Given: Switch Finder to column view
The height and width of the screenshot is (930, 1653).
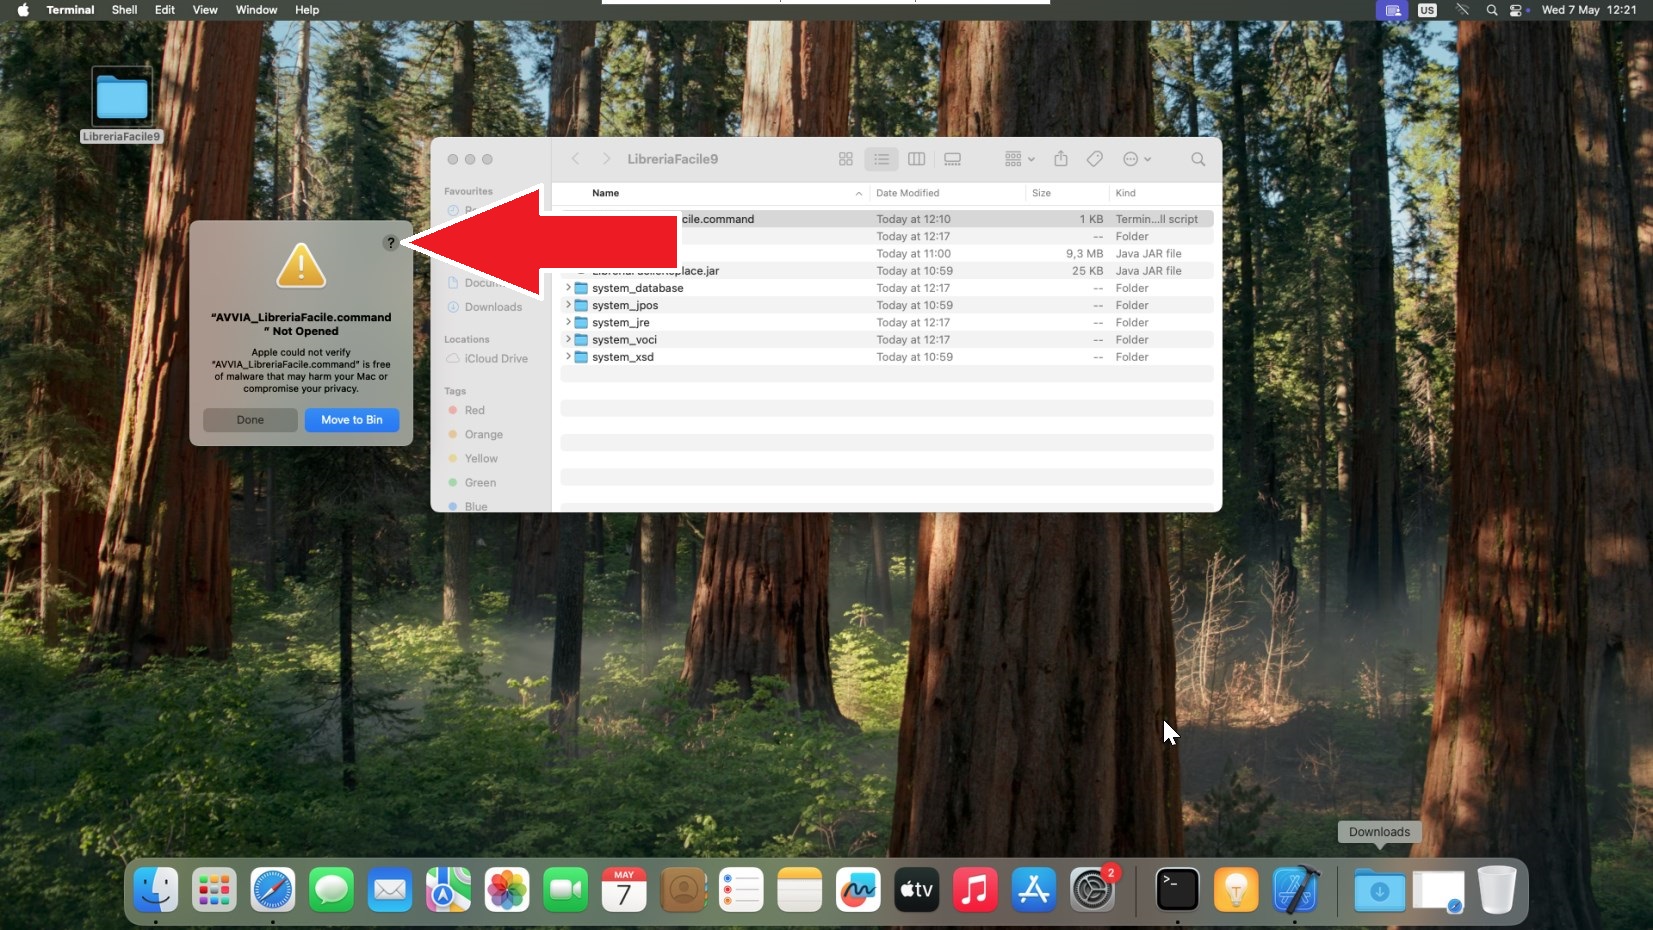Looking at the screenshot, I should point(916,159).
